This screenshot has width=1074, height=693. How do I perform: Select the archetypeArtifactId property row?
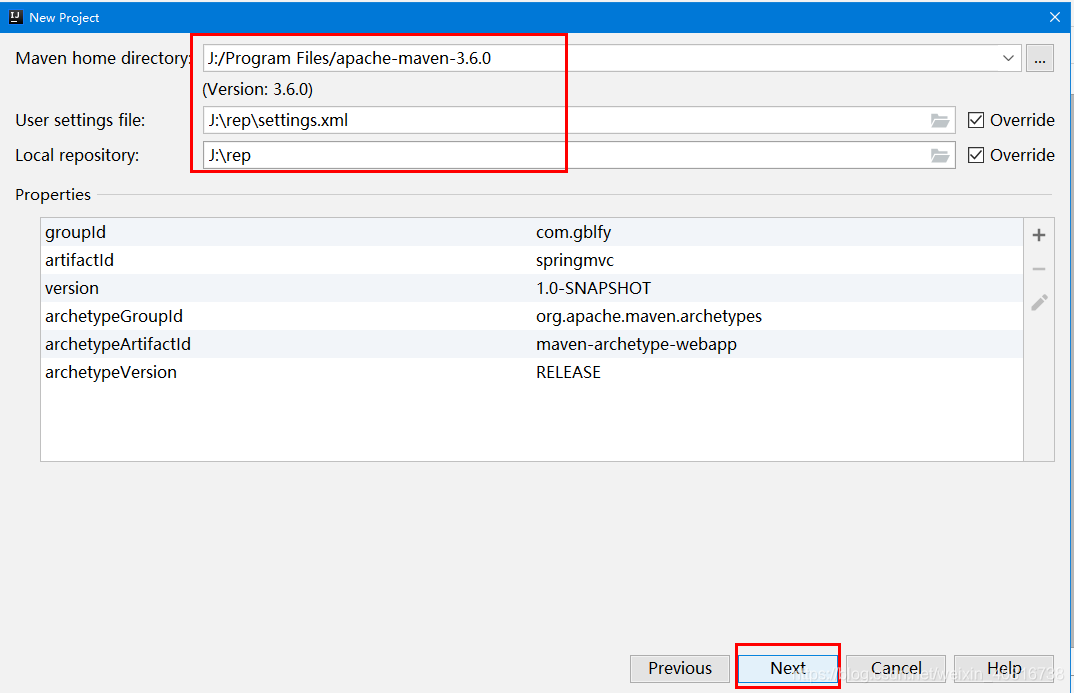(x=532, y=344)
